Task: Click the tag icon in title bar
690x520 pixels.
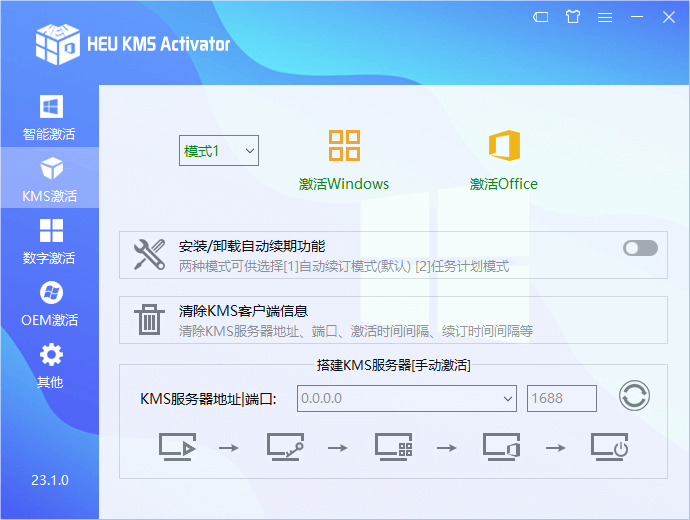Action: point(541,18)
